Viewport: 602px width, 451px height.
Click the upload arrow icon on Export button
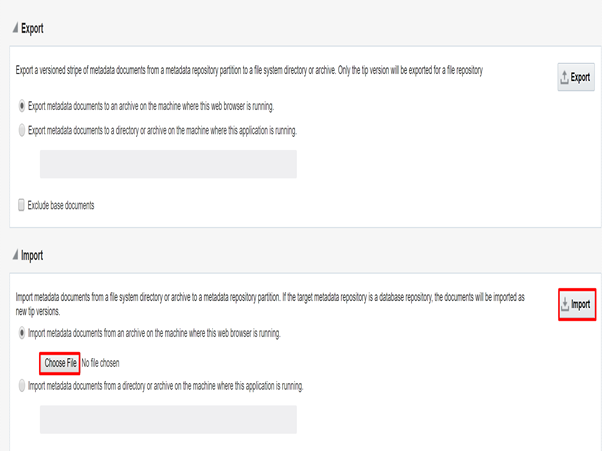pos(564,78)
